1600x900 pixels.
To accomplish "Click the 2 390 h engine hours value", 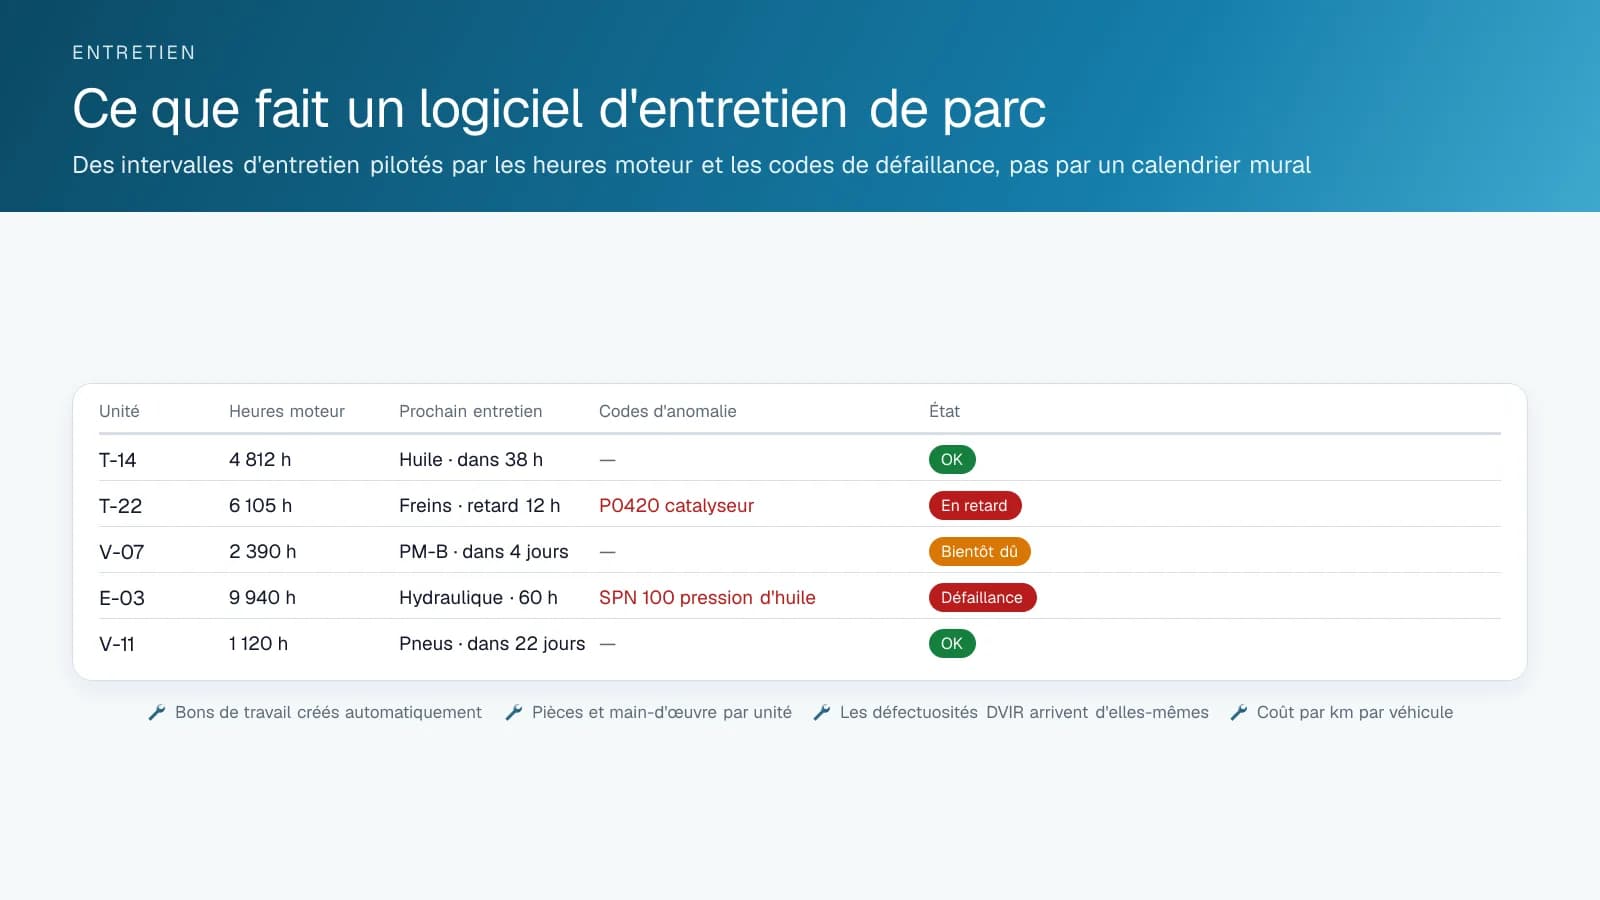I will tap(263, 552).
